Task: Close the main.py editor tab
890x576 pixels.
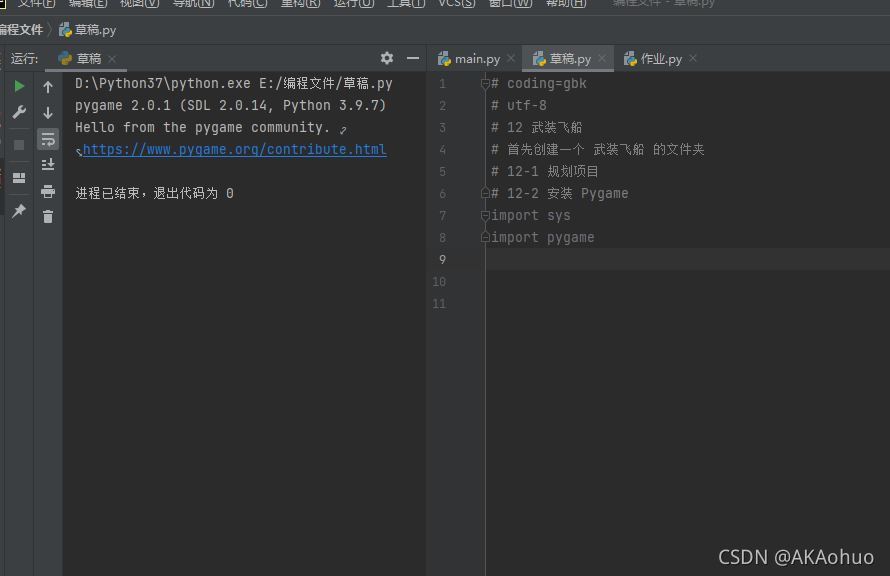Action: [511, 58]
